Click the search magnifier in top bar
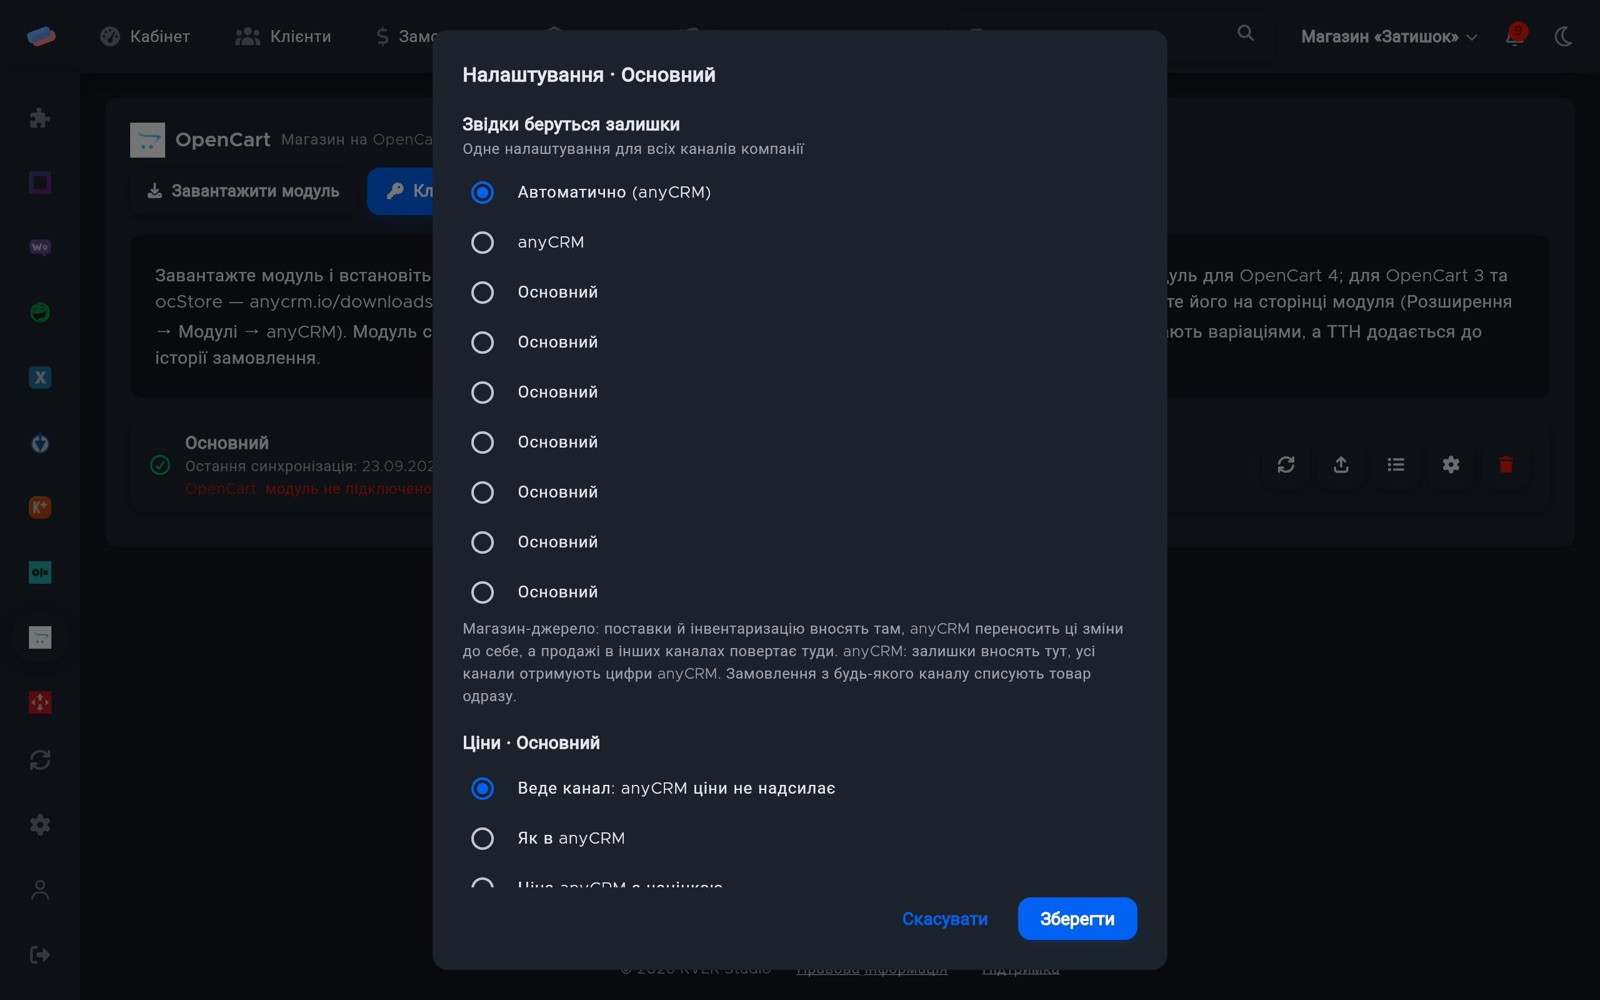The height and width of the screenshot is (1000, 1600). coord(1245,33)
